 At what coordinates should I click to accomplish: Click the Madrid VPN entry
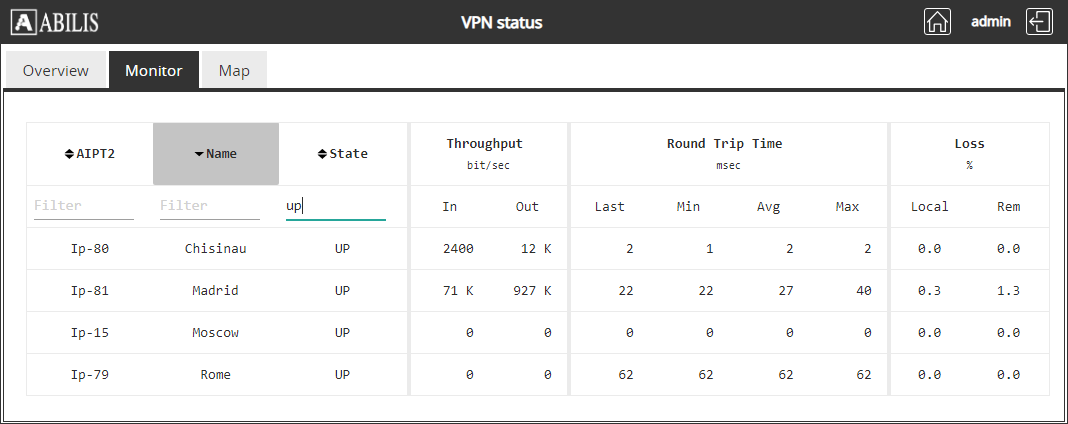[x=215, y=291]
